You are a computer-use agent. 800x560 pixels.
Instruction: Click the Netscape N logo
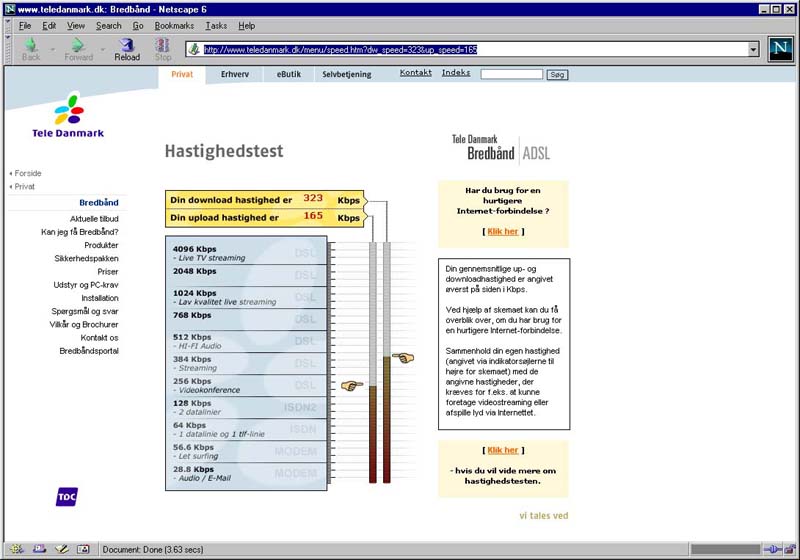[x=780, y=48]
